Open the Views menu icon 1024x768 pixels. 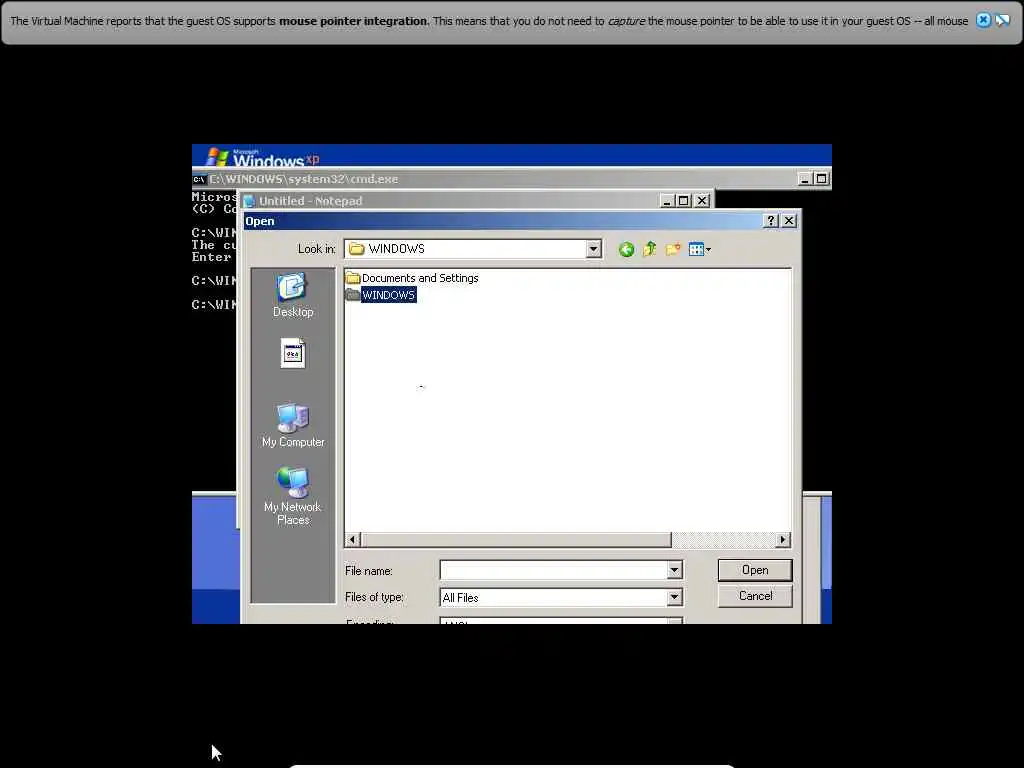click(x=699, y=249)
